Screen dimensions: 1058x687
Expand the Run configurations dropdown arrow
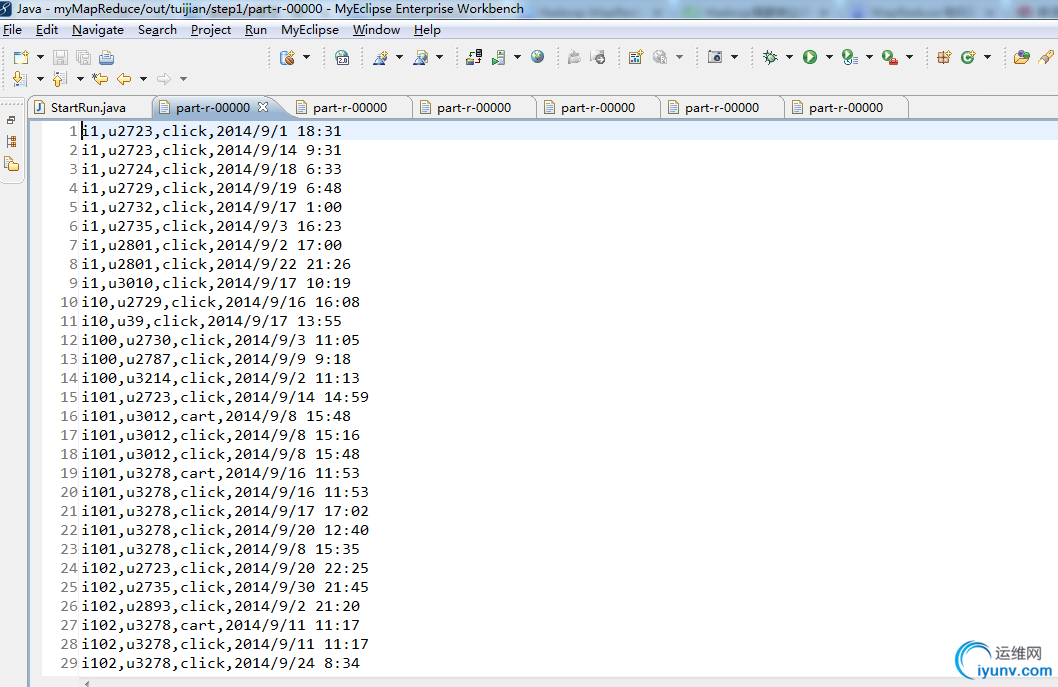829,57
